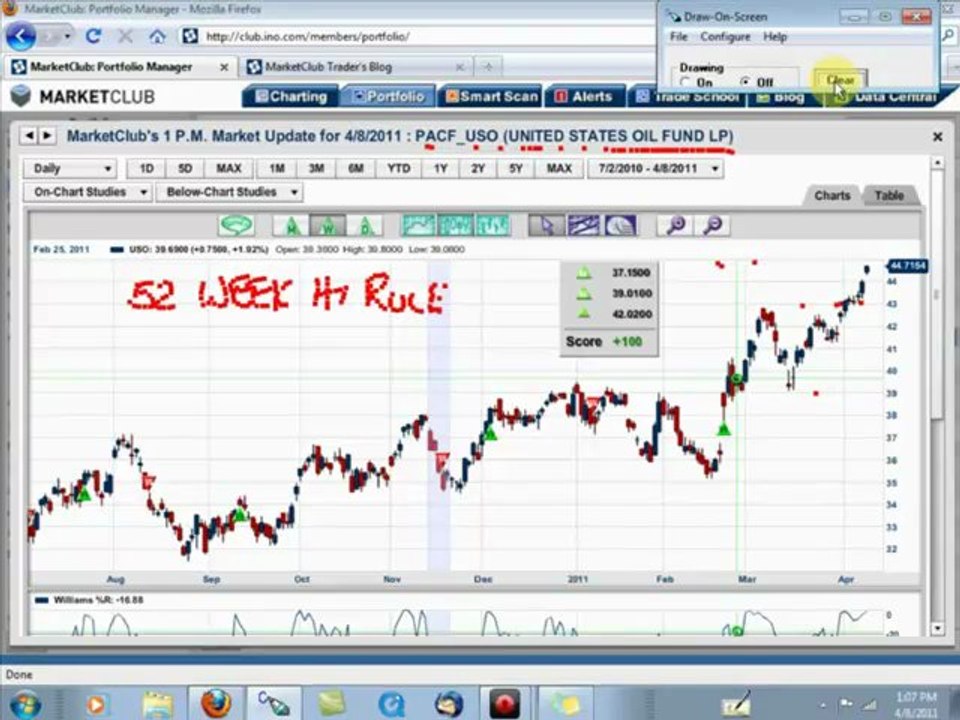Select Charts view tab
Viewport: 960px width, 720px height.
click(832, 195)
